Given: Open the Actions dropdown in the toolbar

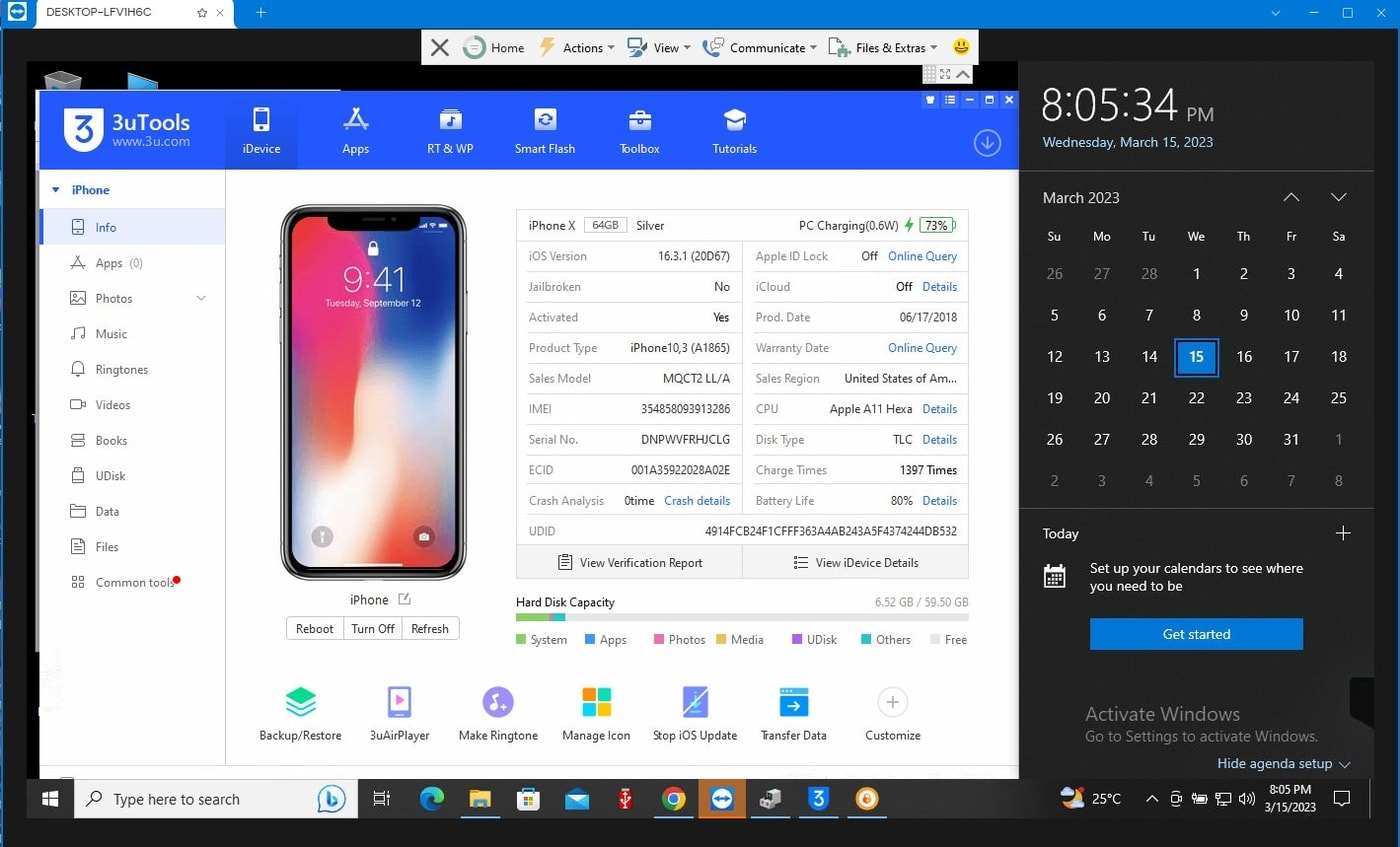Looking at the screenshot, I should 578,47.
